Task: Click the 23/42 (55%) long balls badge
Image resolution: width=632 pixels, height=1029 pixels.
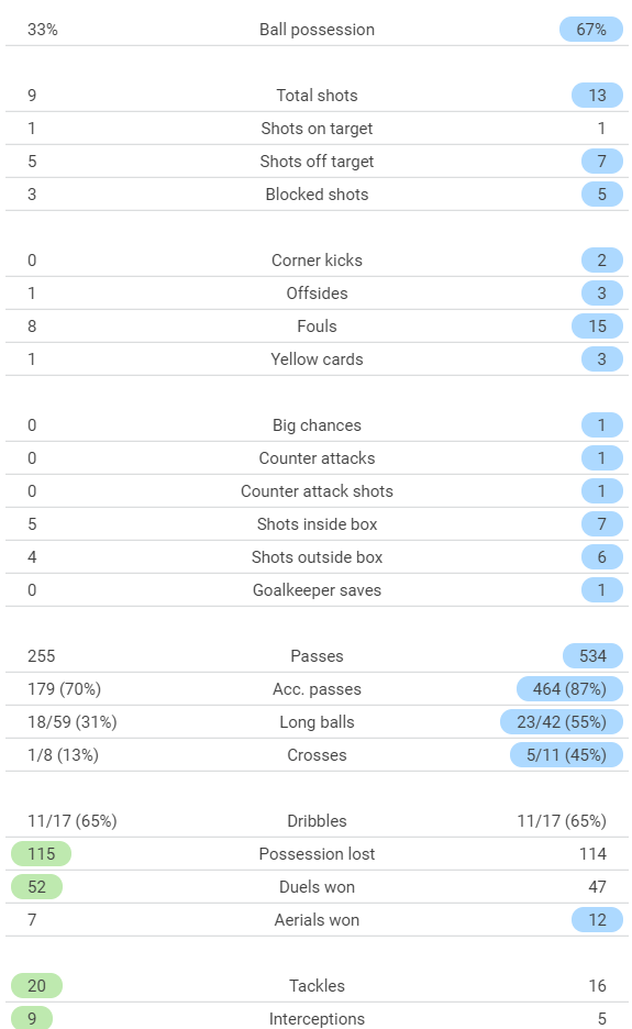Action: [x=561, y=722]
